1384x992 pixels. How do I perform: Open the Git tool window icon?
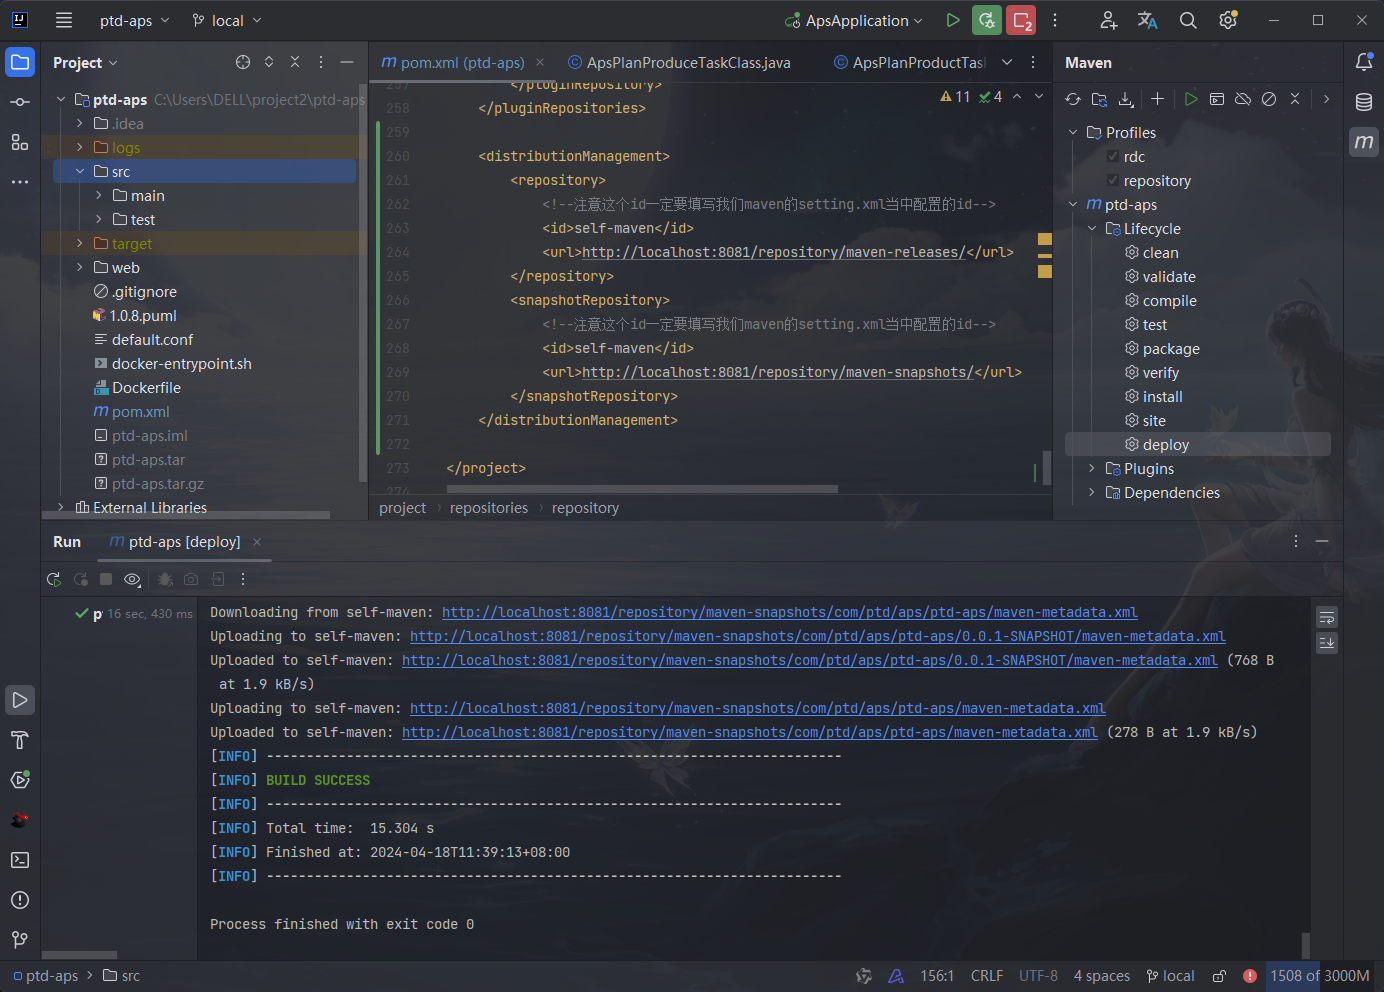coord(20,940)
